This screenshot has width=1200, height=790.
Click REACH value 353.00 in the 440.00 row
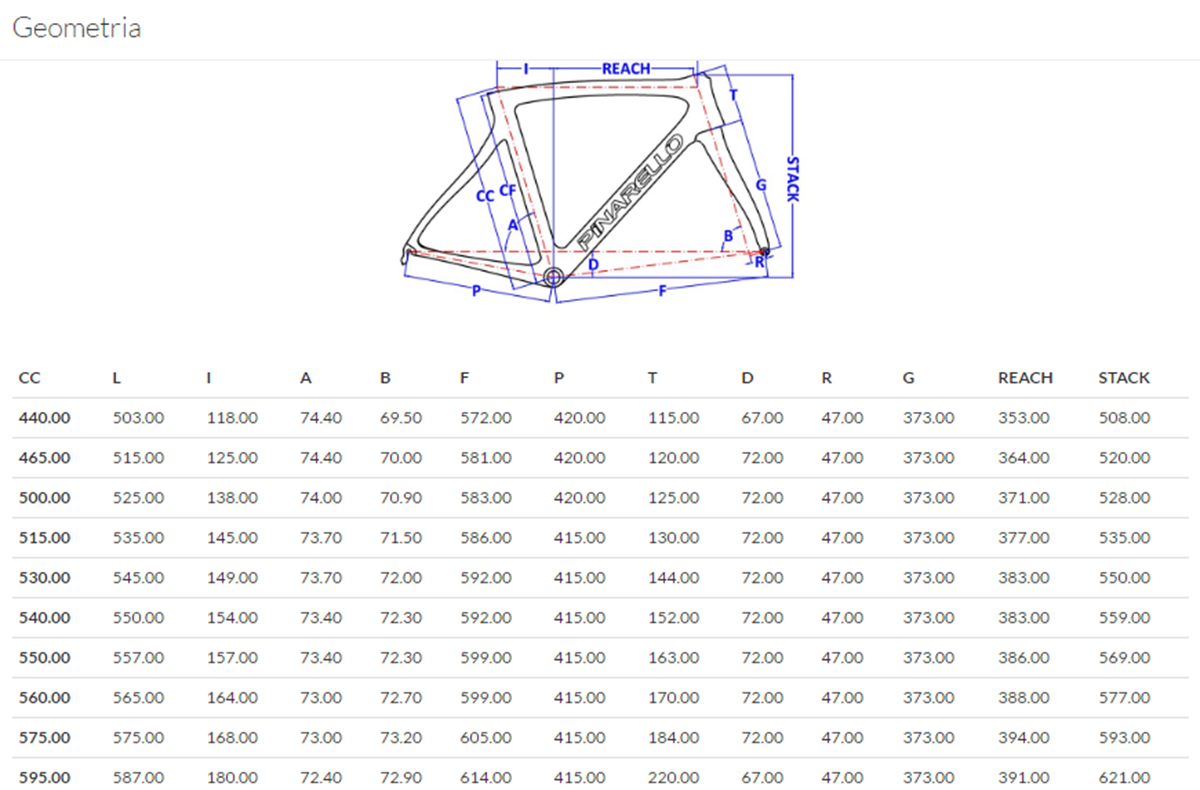coord(1024,418)
